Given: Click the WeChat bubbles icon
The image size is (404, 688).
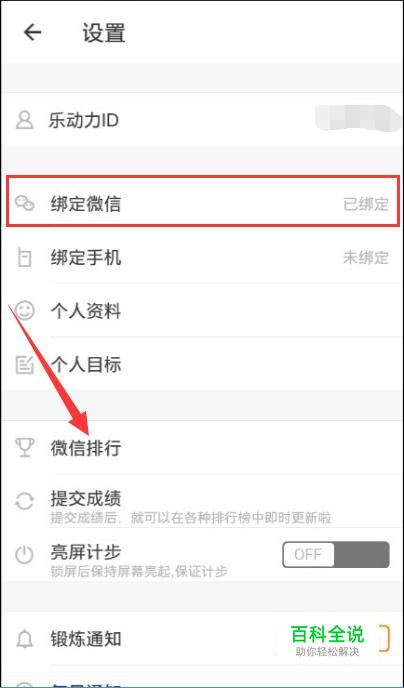Looking at the screenshot, I should (24, 203).
